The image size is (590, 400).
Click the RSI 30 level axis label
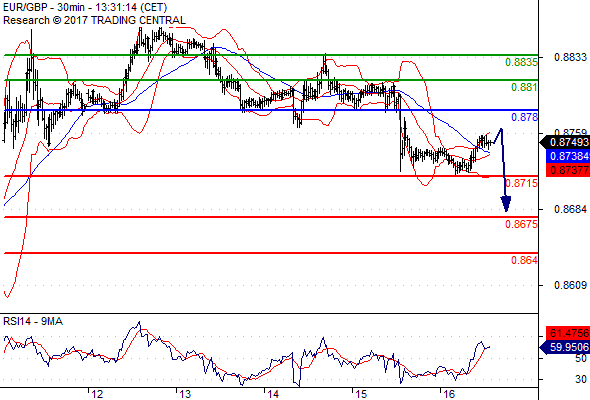(581, 379)
